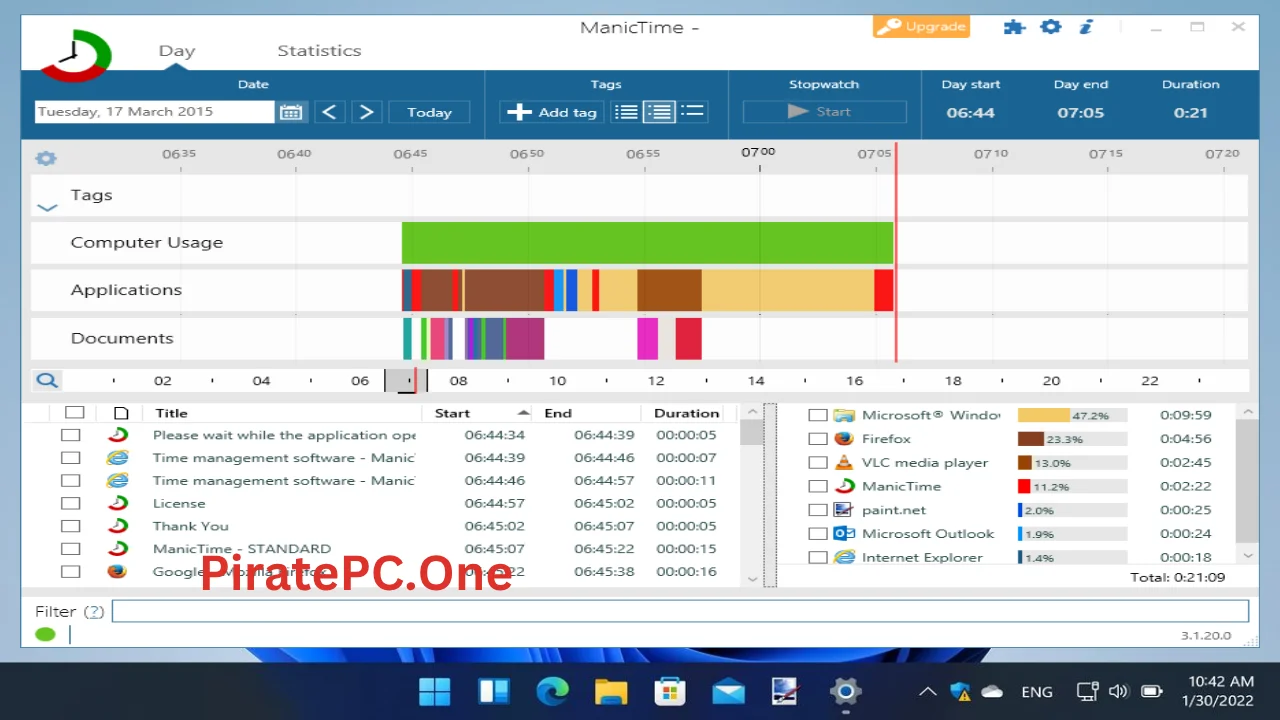Viewport: 1280px width, 720px height.
Task: Click the Microsoft Outlook icon in list
Action: pos(844,533)
